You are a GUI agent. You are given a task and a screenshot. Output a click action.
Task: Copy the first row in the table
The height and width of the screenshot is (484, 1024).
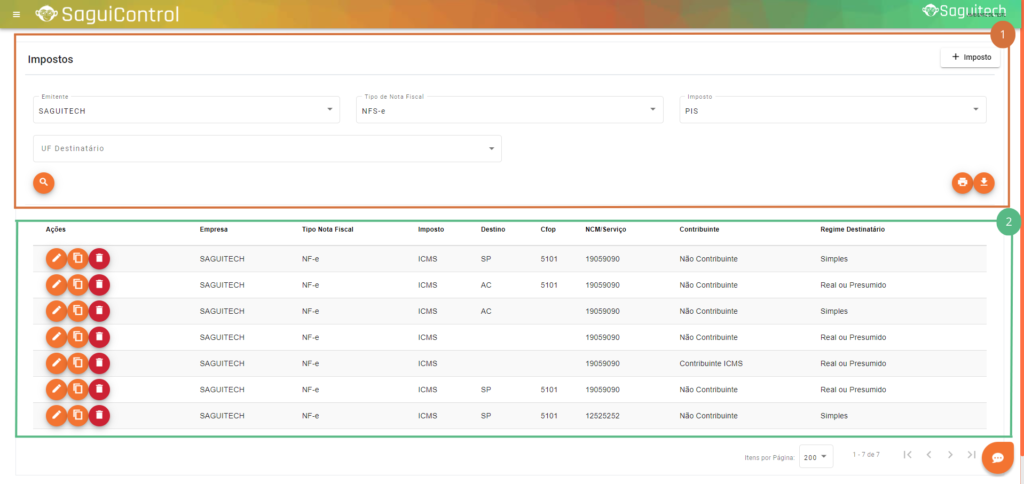pos(78,258)
